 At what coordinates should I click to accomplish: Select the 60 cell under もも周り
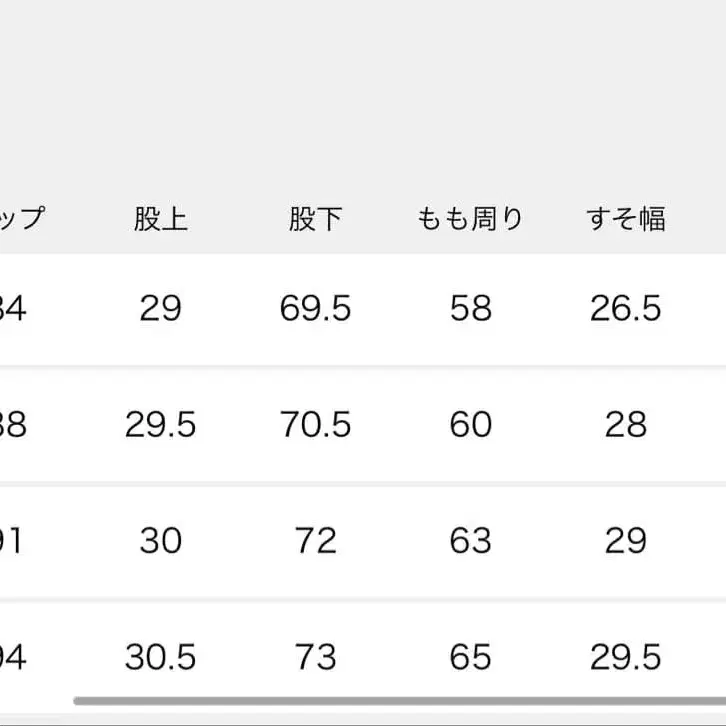coord(470,425)
